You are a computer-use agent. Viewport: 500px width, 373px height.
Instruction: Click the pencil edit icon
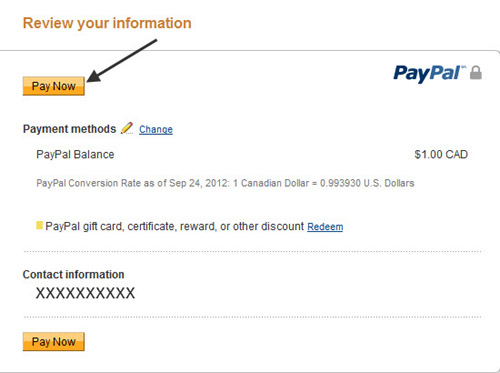[x=127, y=128]
